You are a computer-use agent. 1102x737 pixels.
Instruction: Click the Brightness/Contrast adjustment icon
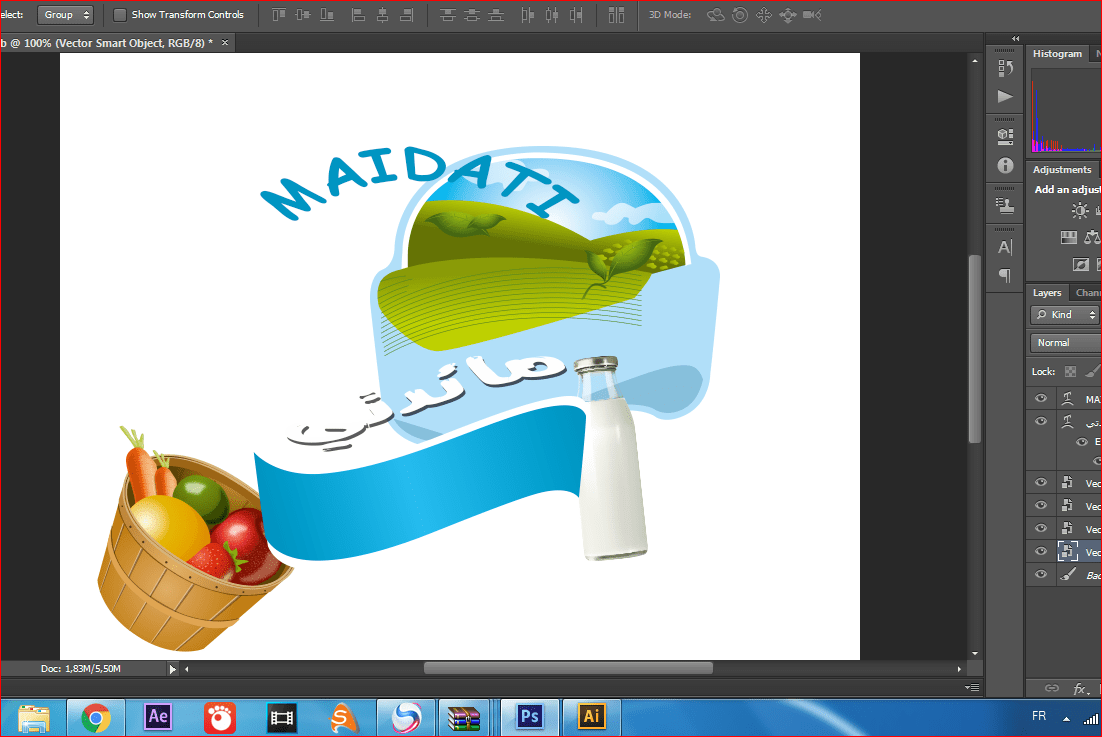(1080, 210)
